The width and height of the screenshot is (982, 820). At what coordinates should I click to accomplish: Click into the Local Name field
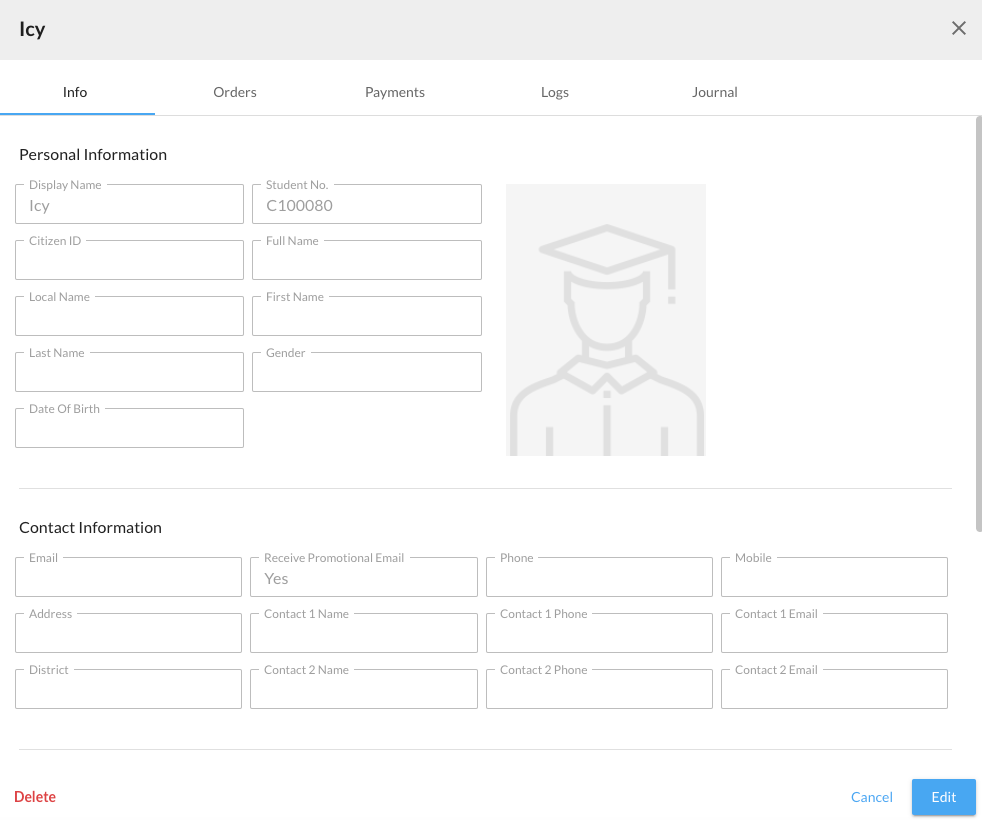[x=130, y=316]
